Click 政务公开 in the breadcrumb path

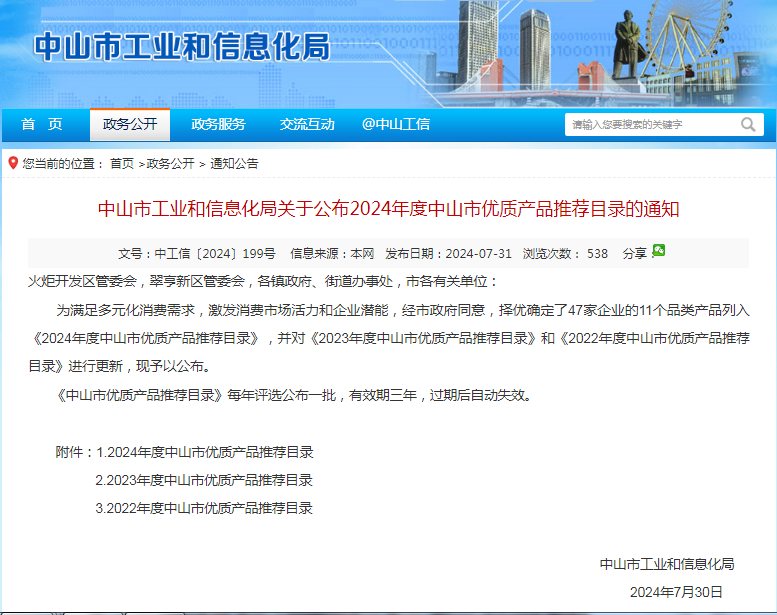(170, 164)
